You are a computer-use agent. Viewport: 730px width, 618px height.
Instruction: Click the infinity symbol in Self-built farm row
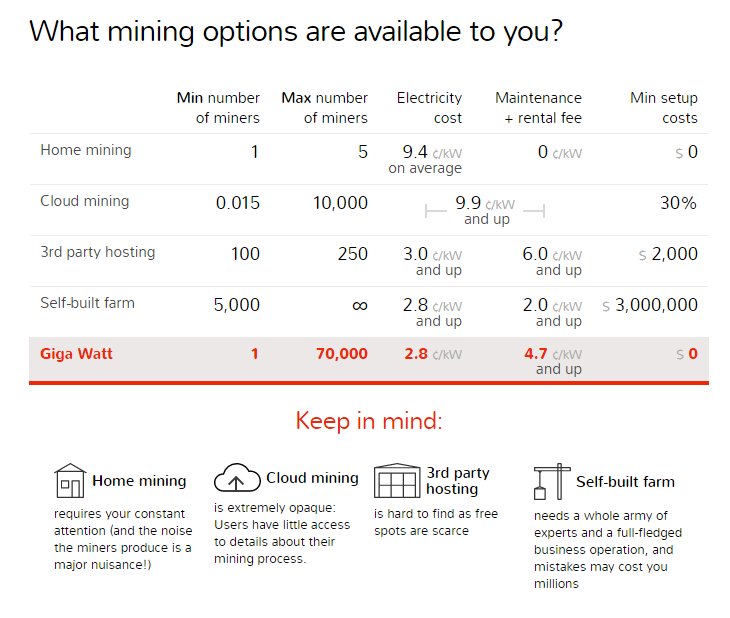point(360,306)
